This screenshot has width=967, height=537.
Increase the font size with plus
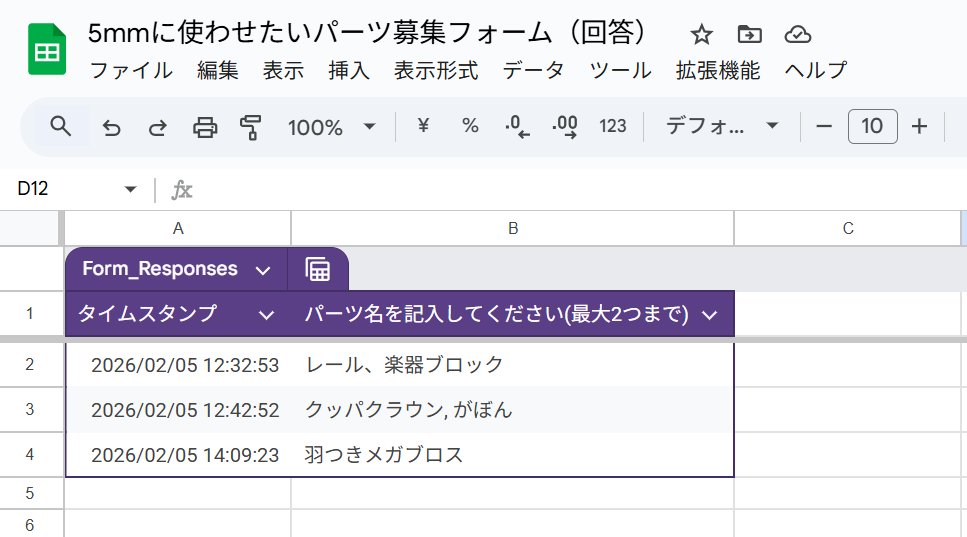(x=920, y=126)
